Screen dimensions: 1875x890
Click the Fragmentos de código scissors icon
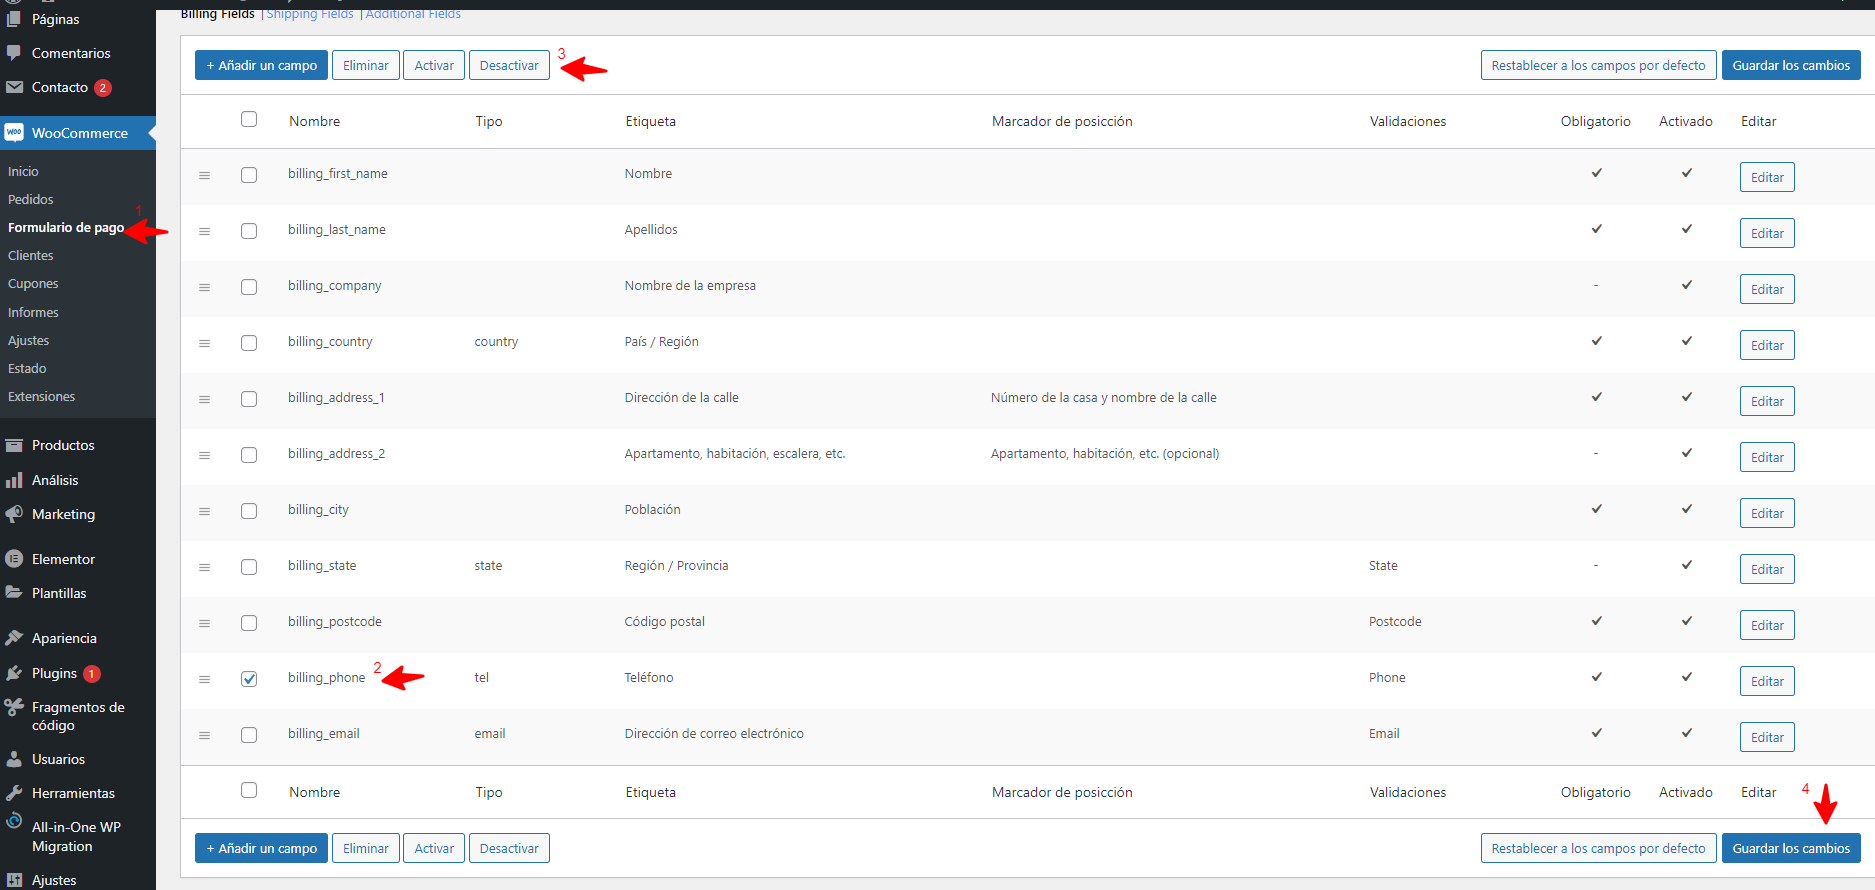click(x=14, y=708)
